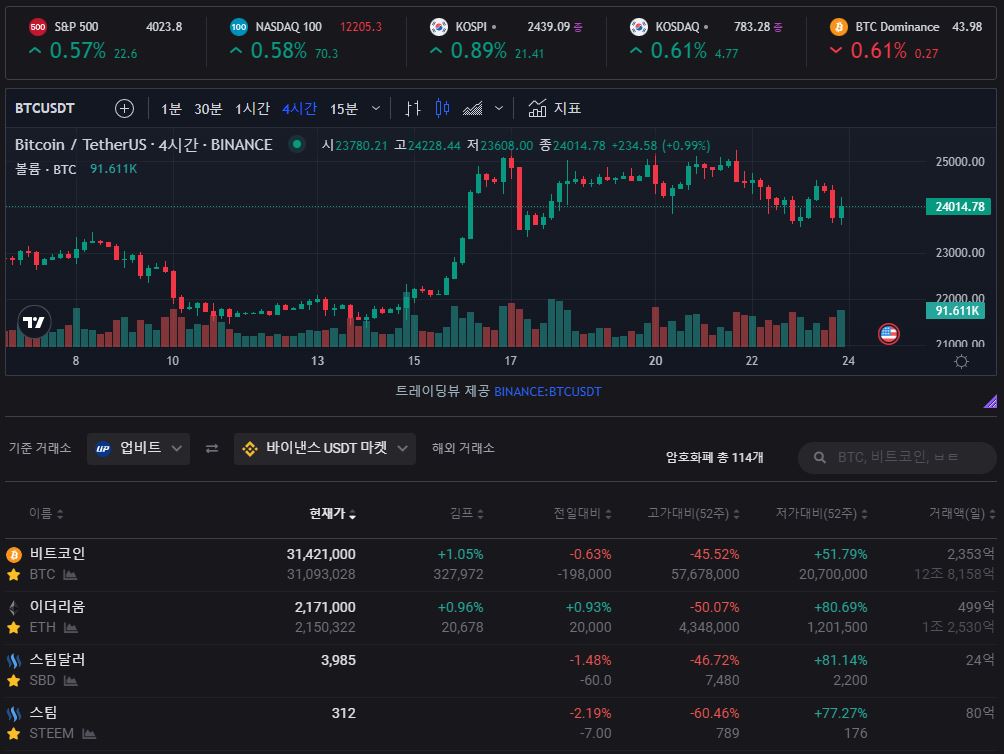Image resolution: width=1004 pixels, height=754 pixels.
Task: Select the 1분 timeframe
Action: click(171, 109)
